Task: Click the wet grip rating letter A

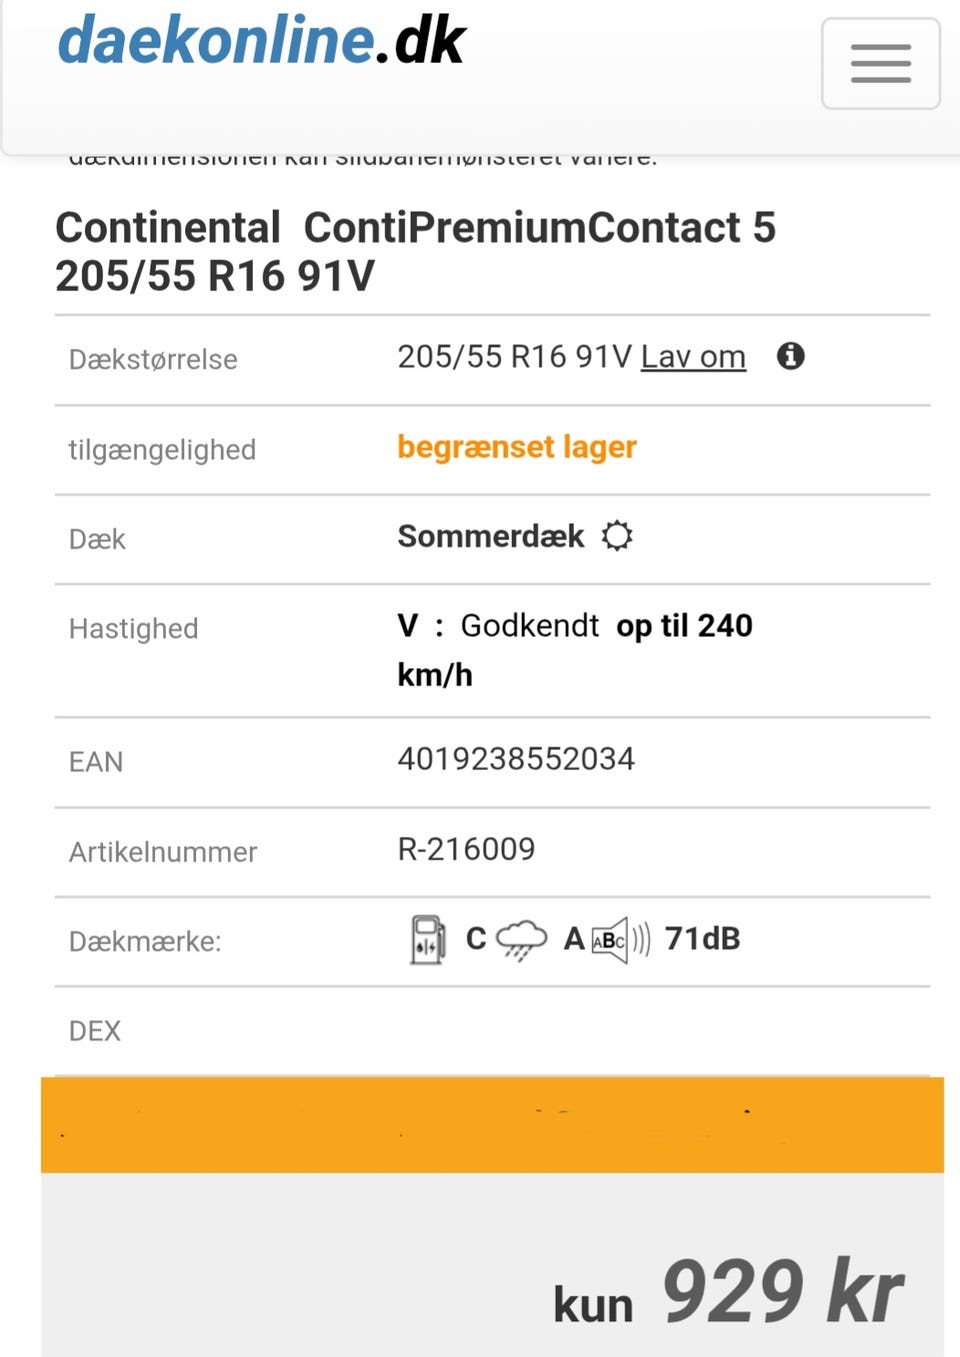Action: 574,939
